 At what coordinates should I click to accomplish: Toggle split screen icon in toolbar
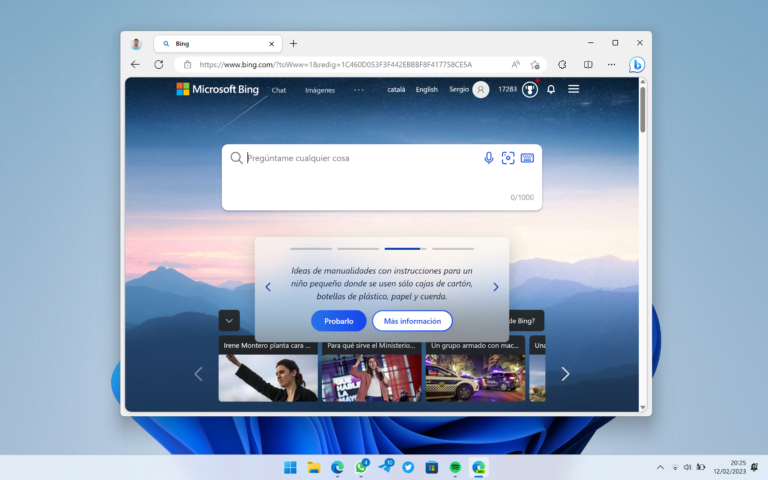tap(588, 65)
